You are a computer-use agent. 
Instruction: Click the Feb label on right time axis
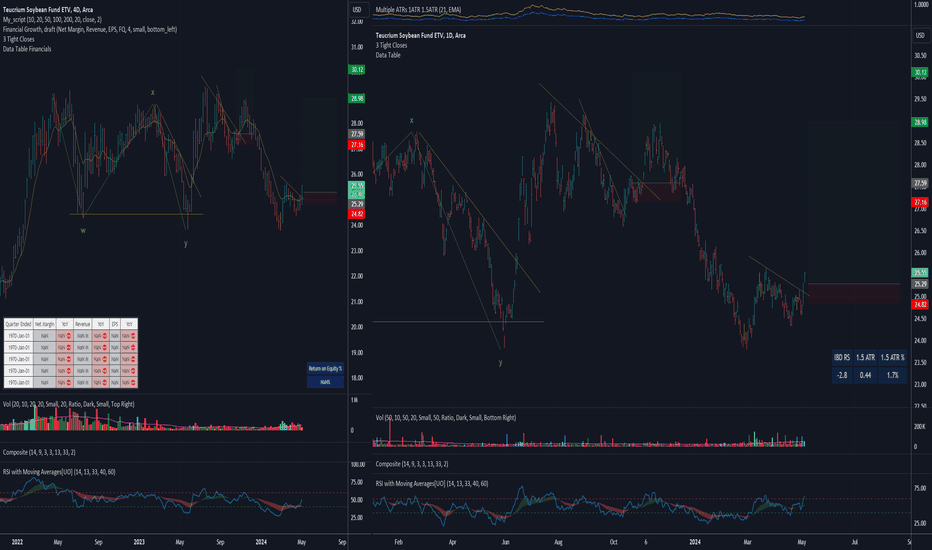pos(399,542)
